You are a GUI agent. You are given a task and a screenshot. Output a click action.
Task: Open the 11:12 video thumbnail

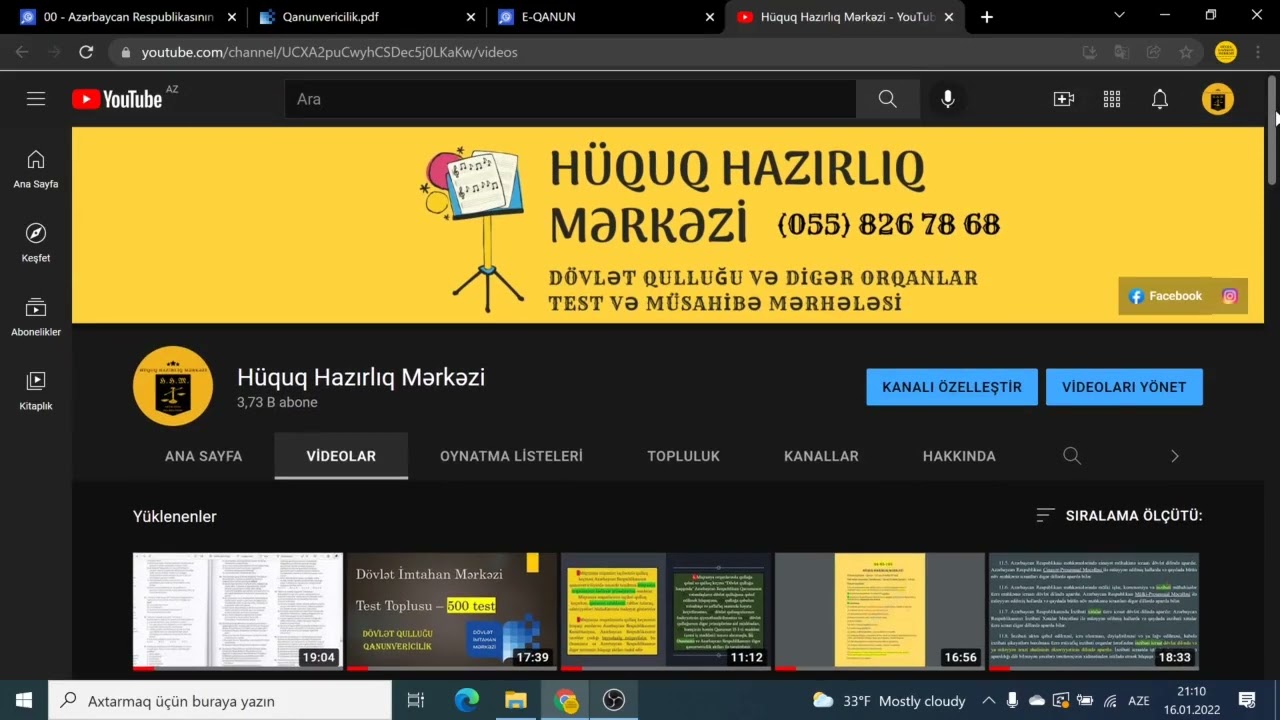coord(666,611)
